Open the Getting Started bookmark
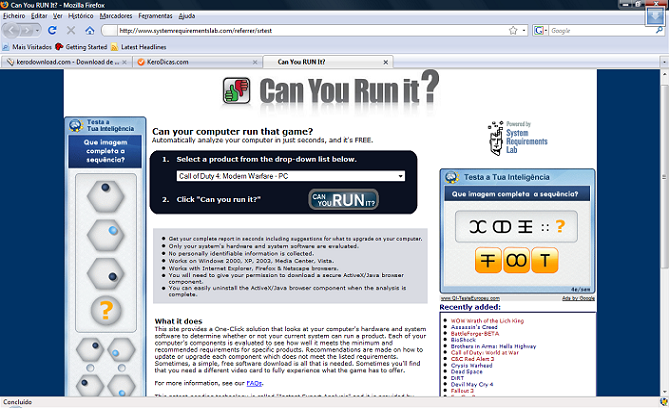The height and width of the screenshot is (408, 669). (81, 47)
